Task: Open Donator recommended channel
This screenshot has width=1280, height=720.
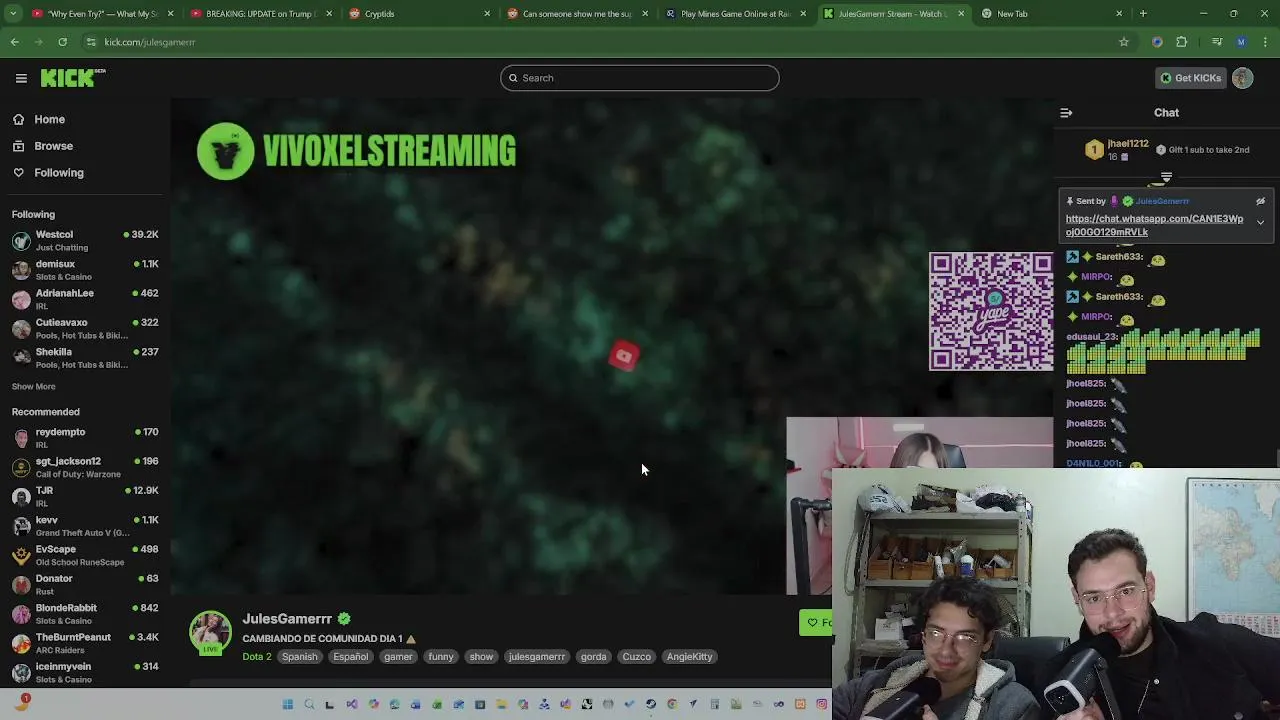Action: point(85,584)
